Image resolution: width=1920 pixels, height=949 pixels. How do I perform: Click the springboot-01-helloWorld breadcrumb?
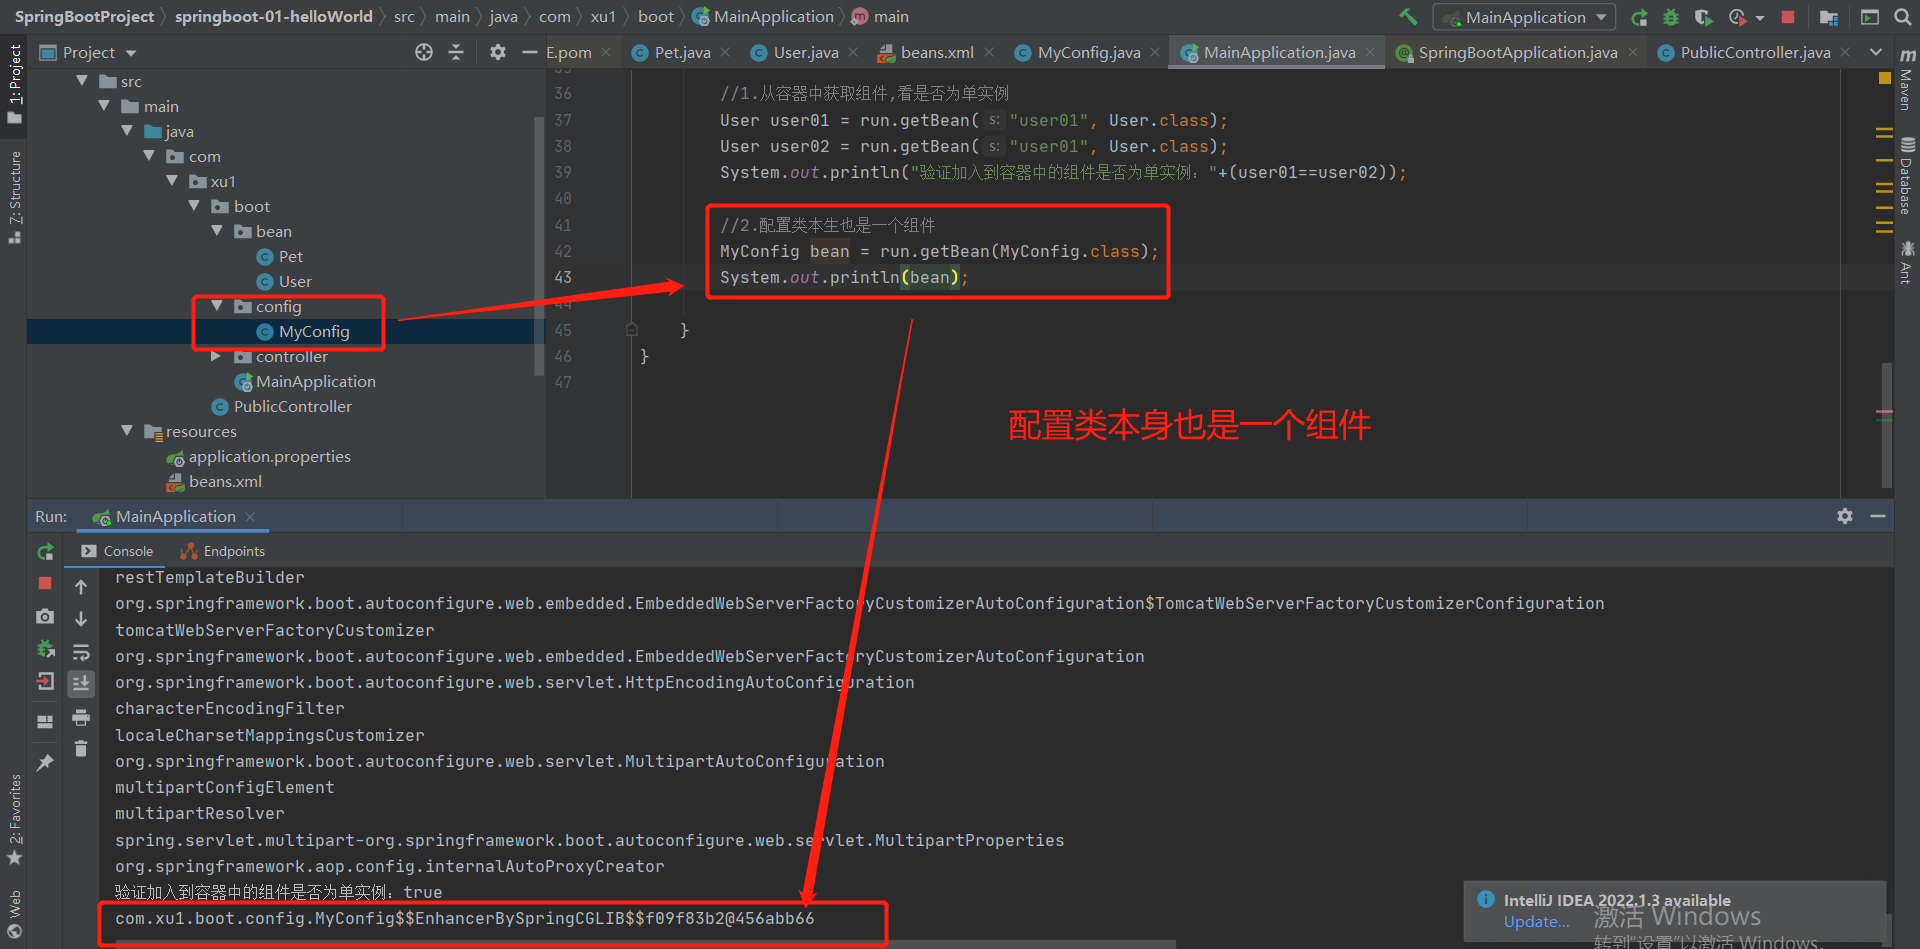pos(273,17)
